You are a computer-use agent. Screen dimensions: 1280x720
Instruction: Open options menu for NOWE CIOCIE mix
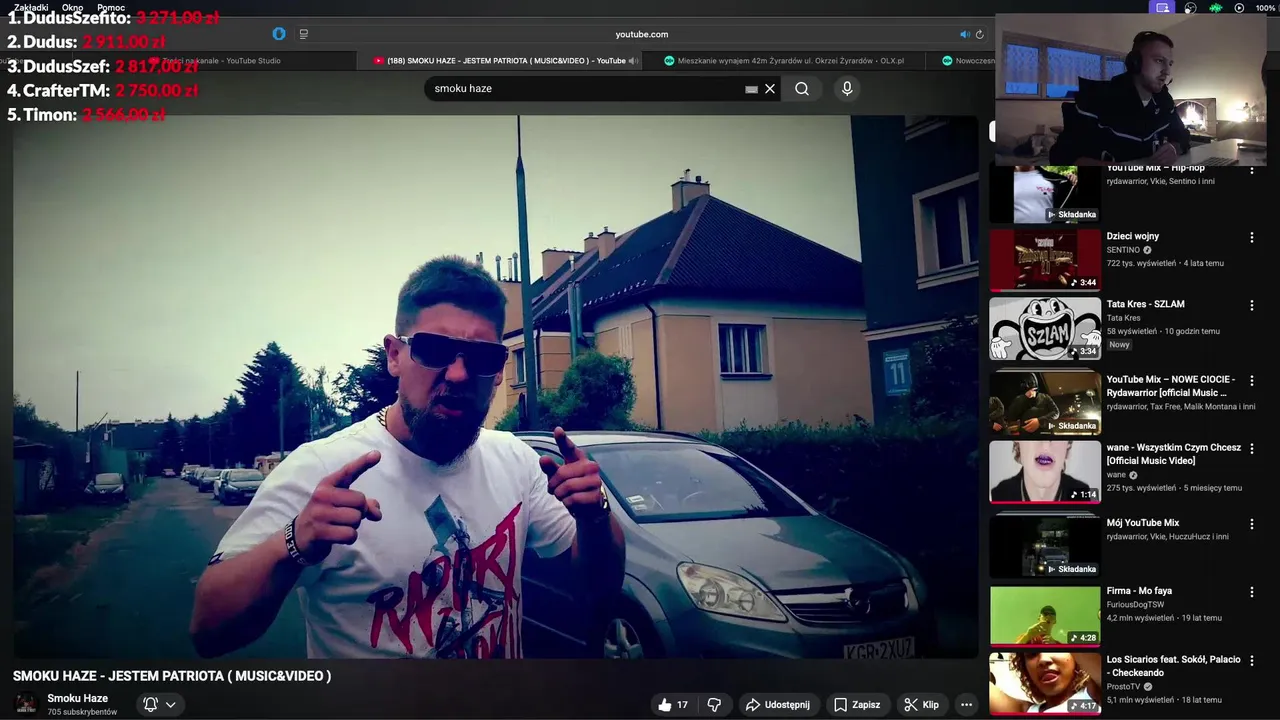coord(1251,381)
